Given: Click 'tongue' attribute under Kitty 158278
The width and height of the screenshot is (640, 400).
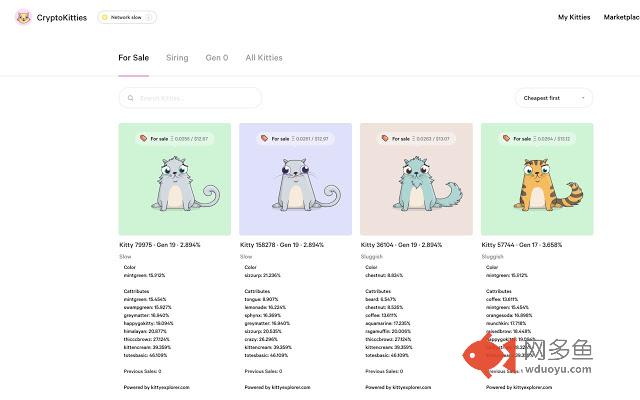Looking at the screenshot, I should pos(262,299).
